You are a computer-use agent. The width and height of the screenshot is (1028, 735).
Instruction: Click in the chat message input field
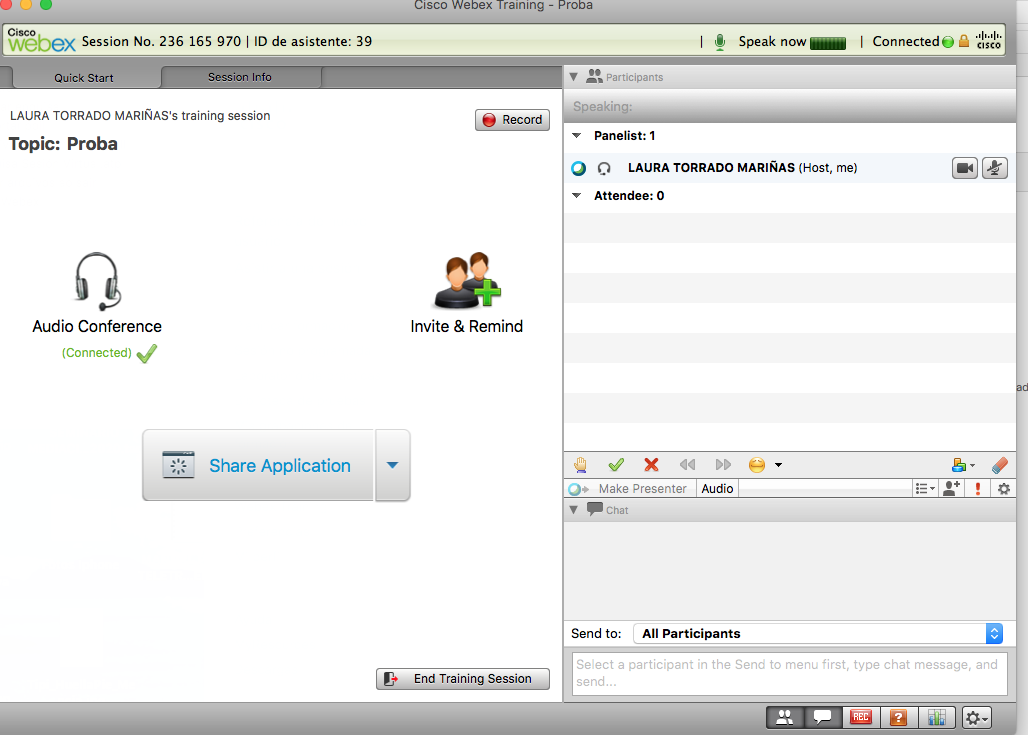(x=789, y=672)
